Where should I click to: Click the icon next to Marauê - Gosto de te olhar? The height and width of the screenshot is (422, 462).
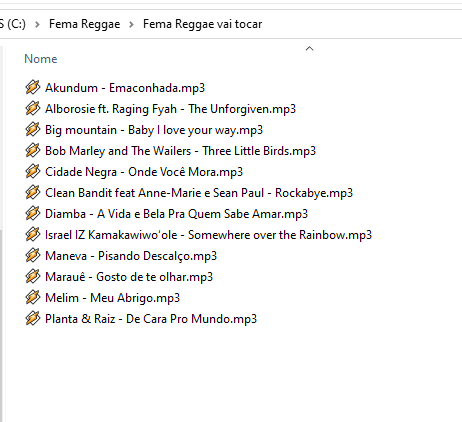tap(32, 277)
